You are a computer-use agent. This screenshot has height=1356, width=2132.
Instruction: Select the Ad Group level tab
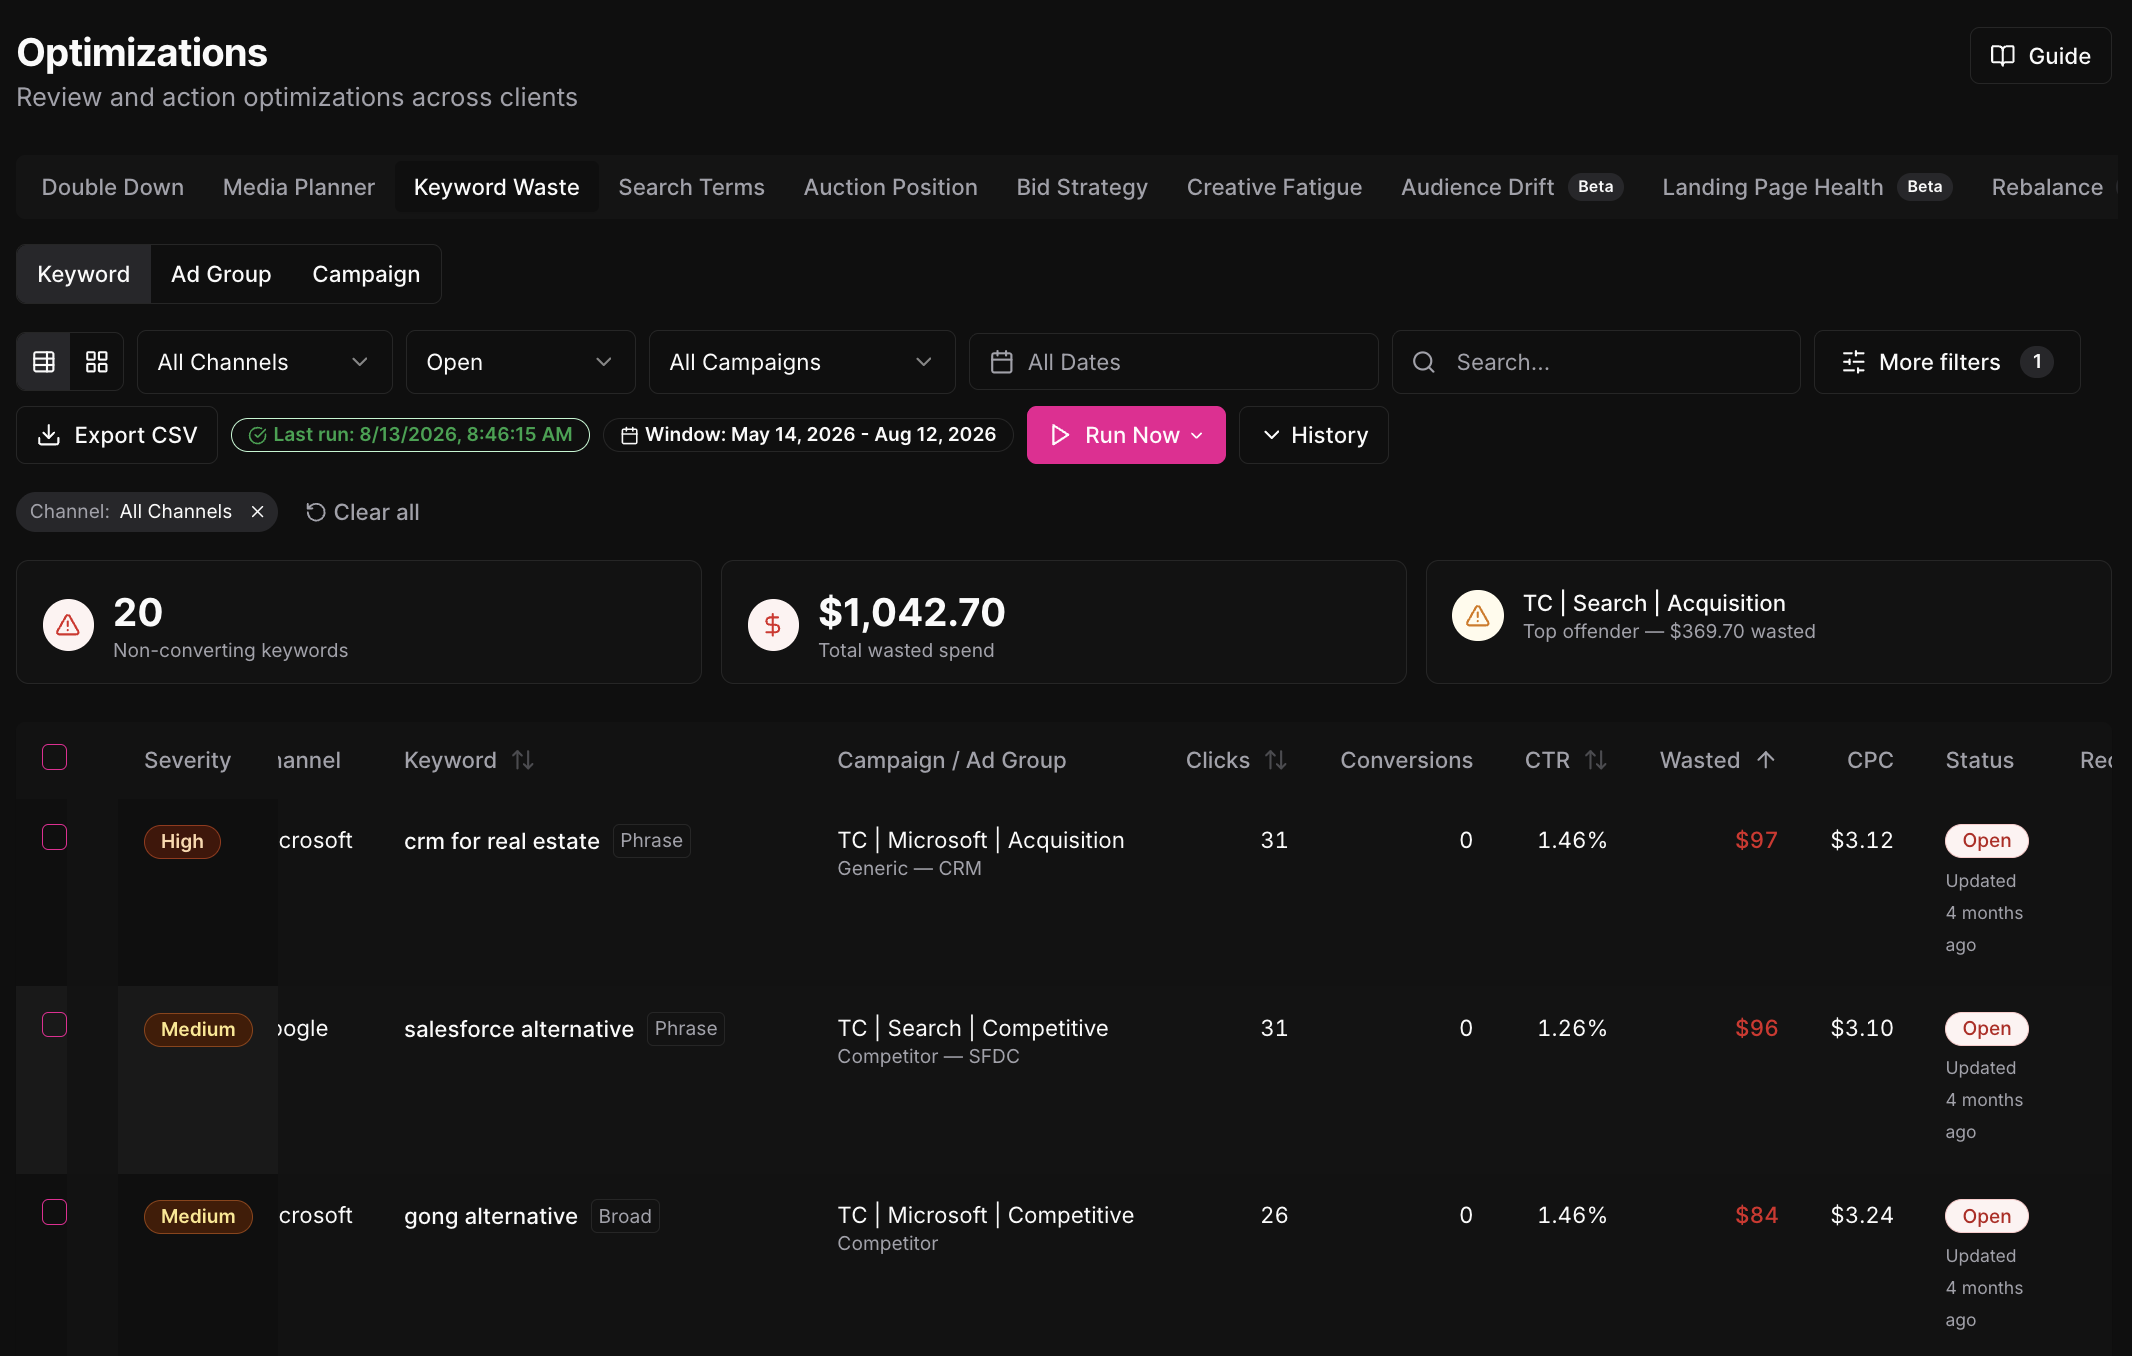click(x=221, y=274)
